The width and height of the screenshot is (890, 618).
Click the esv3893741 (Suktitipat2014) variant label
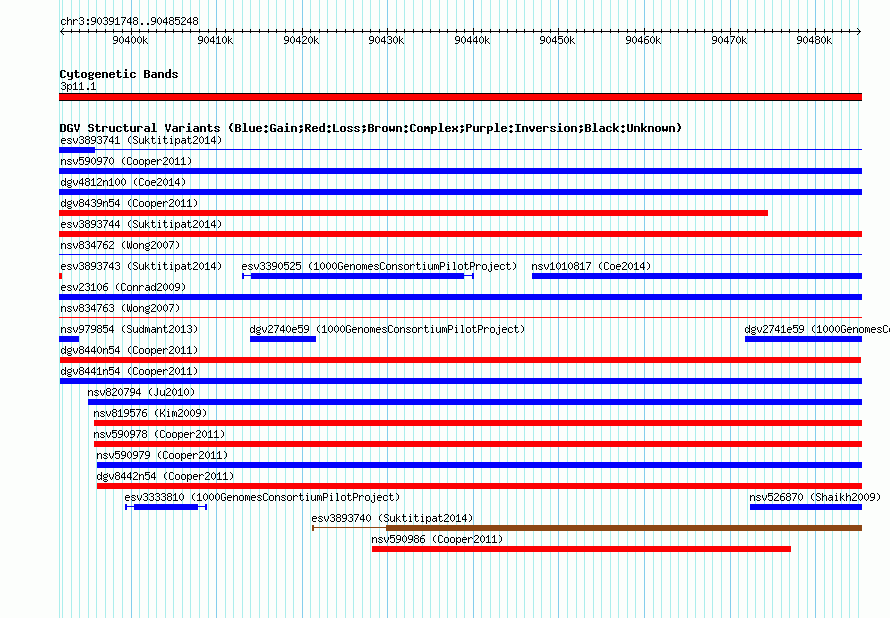141,140
